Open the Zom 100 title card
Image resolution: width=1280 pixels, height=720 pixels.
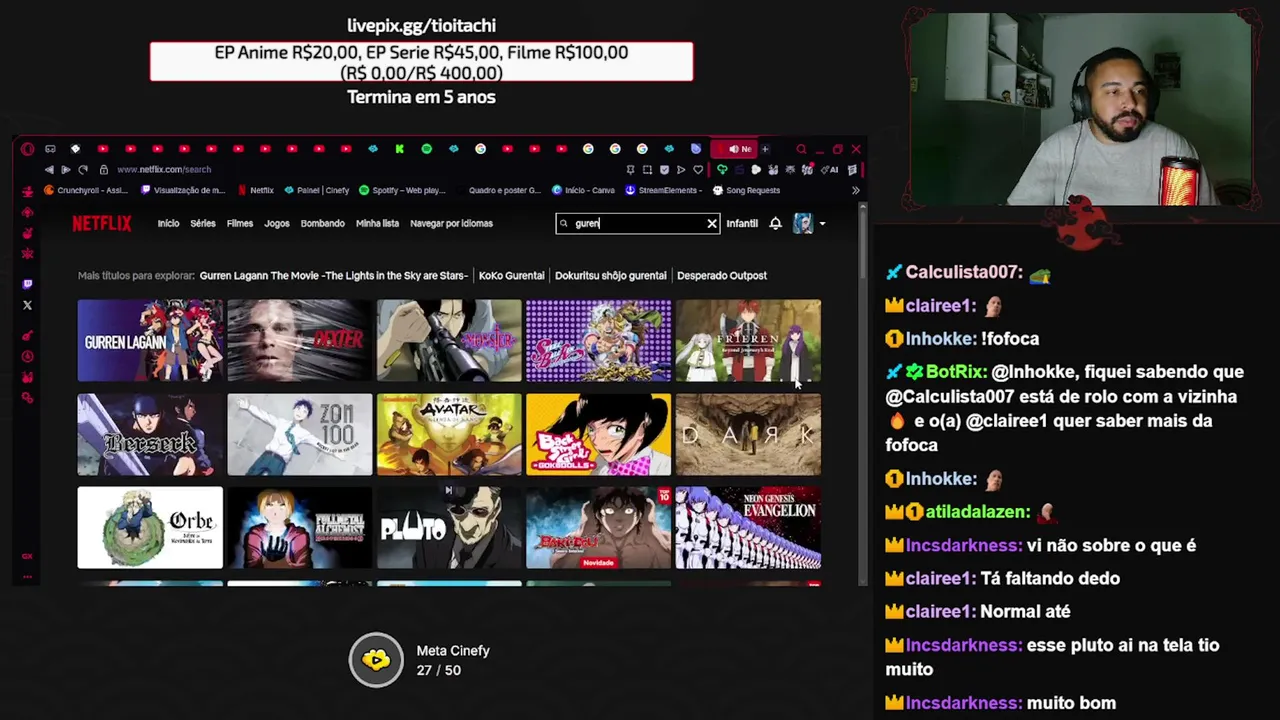pos(300,434)
